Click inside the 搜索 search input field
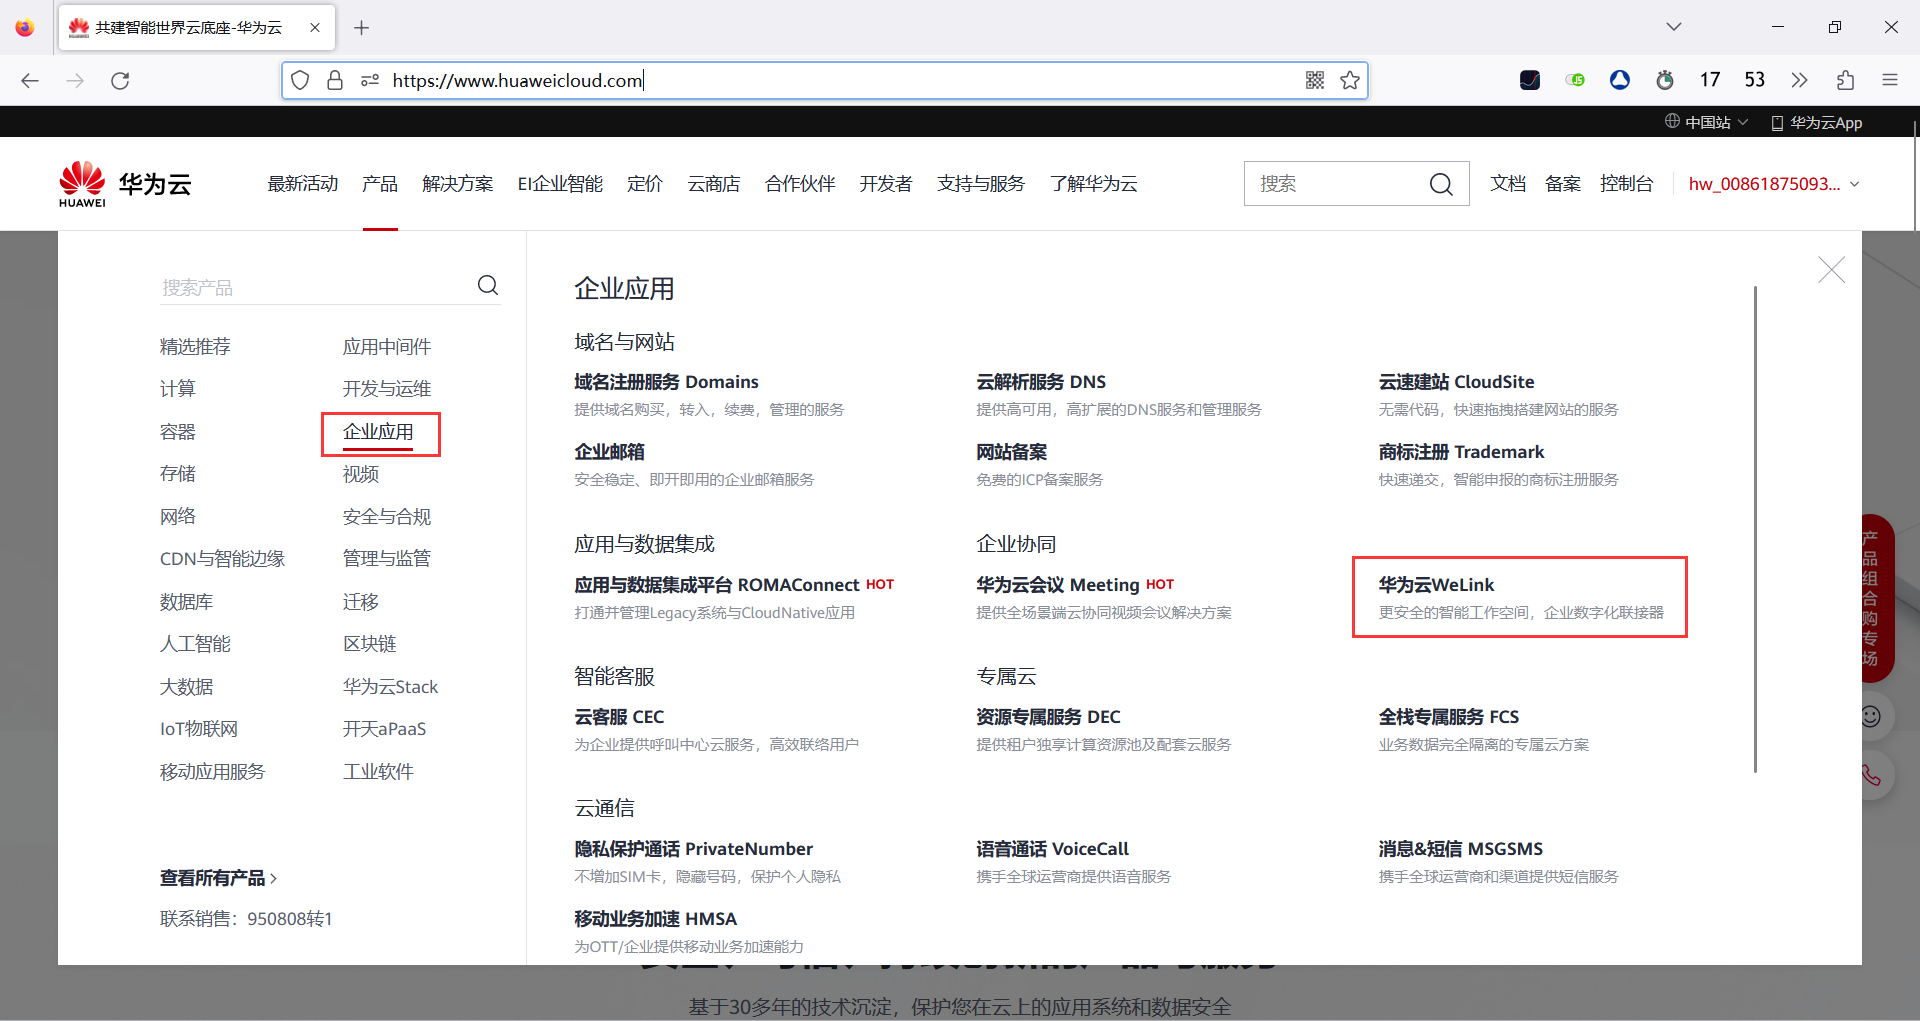Screen dimensions: 1920x1021 [1330, 183]
